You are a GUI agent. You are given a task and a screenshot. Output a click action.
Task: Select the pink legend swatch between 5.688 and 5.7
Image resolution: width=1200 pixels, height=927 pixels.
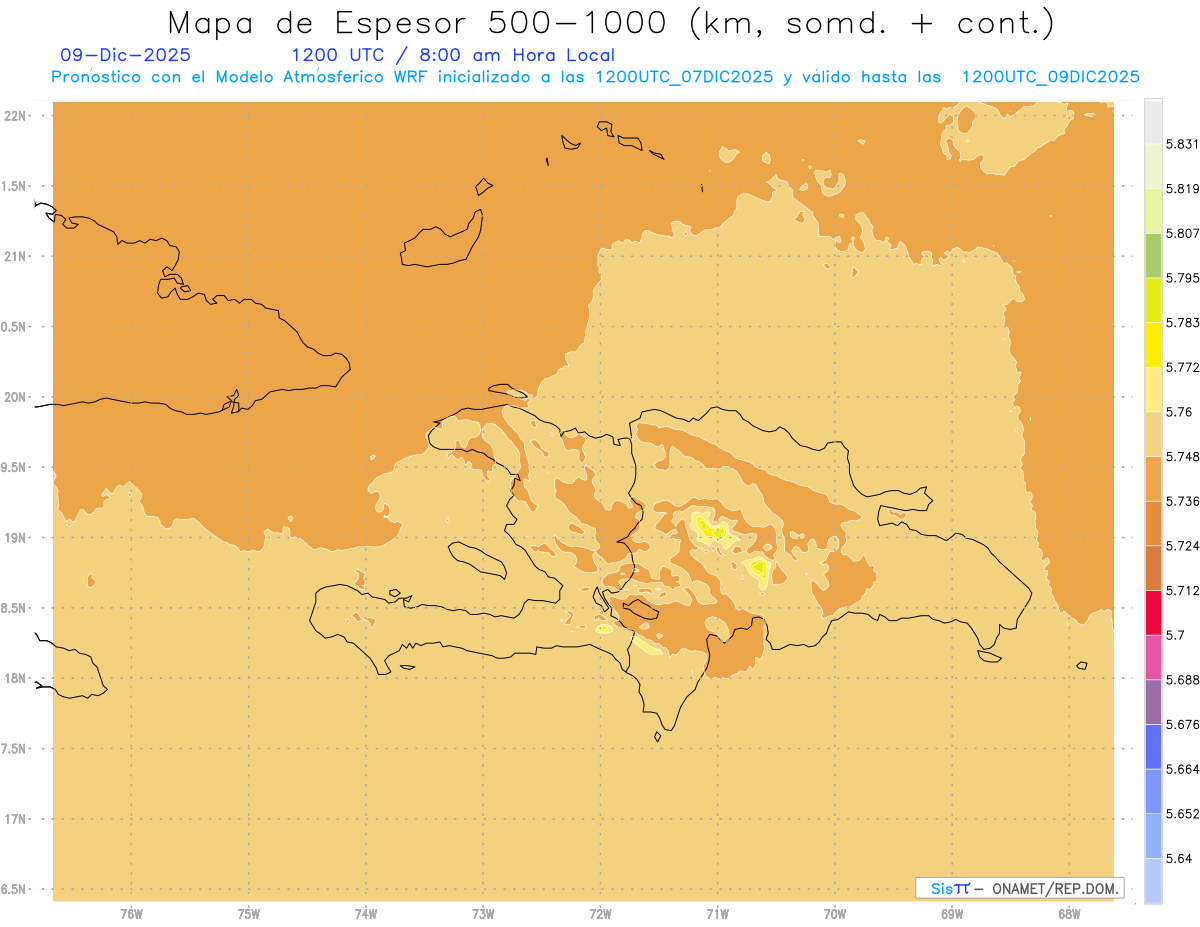[x=1153, y=657]
